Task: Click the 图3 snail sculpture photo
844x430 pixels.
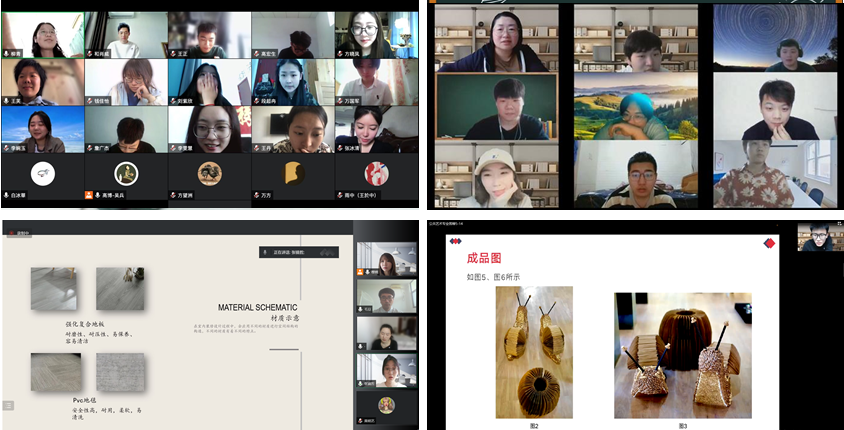Action: [x=683, y=355]
